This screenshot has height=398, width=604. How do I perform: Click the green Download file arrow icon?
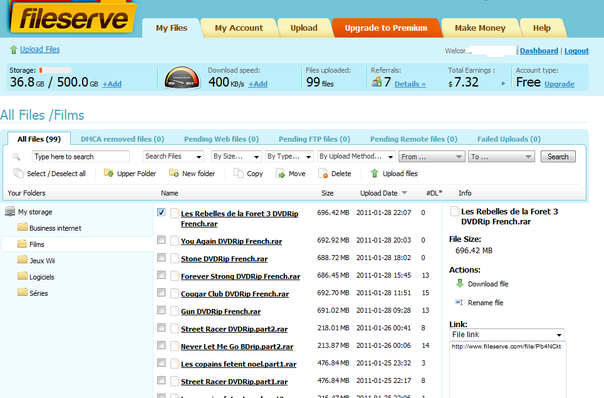(x=460, y=284)
